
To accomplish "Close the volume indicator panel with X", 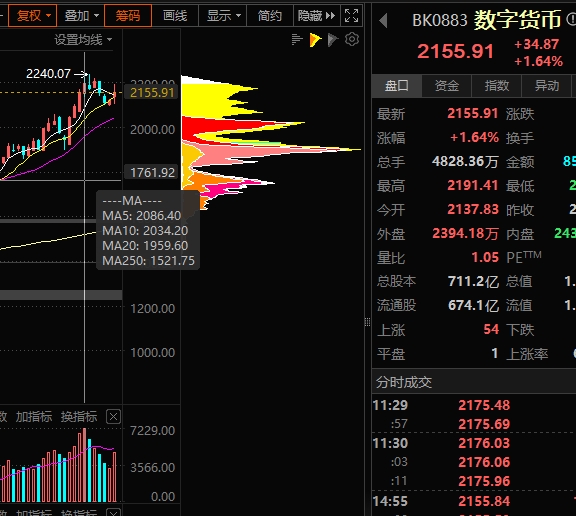I will point(113,417).
